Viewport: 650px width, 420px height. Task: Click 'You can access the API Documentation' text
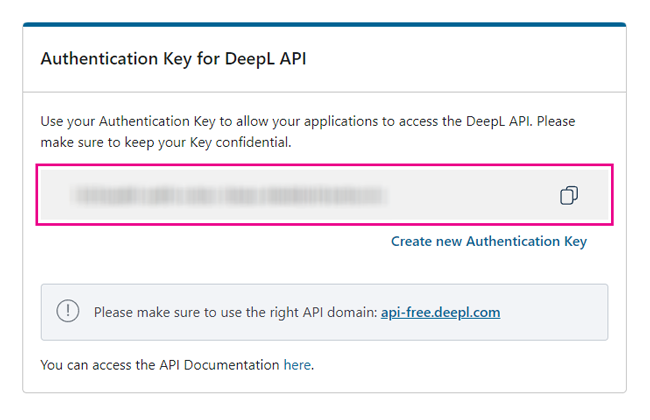160,365
